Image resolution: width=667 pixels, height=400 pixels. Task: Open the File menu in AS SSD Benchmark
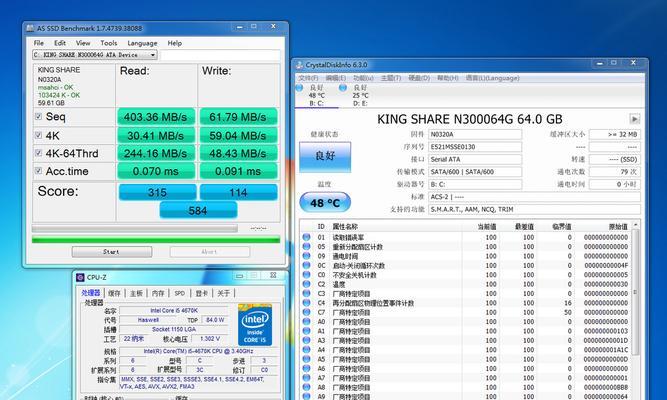click(39, 43)
